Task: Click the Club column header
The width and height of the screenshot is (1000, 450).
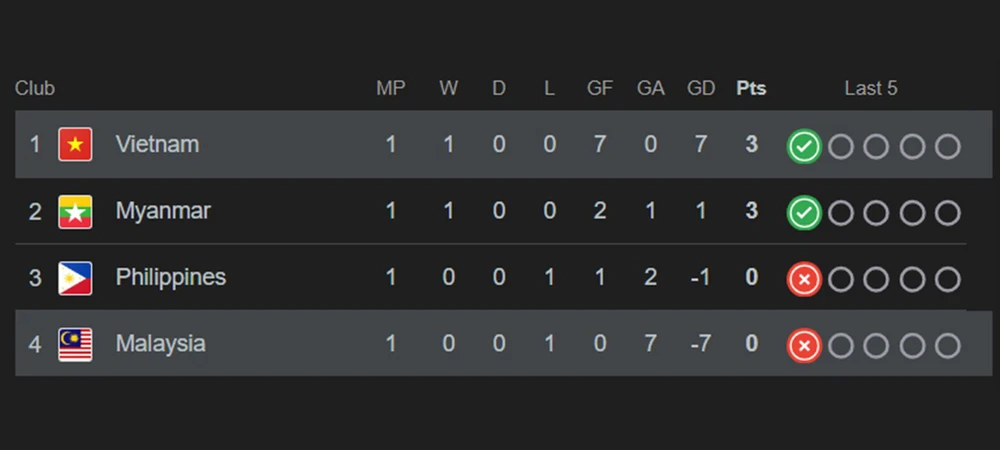Action: 35,88
